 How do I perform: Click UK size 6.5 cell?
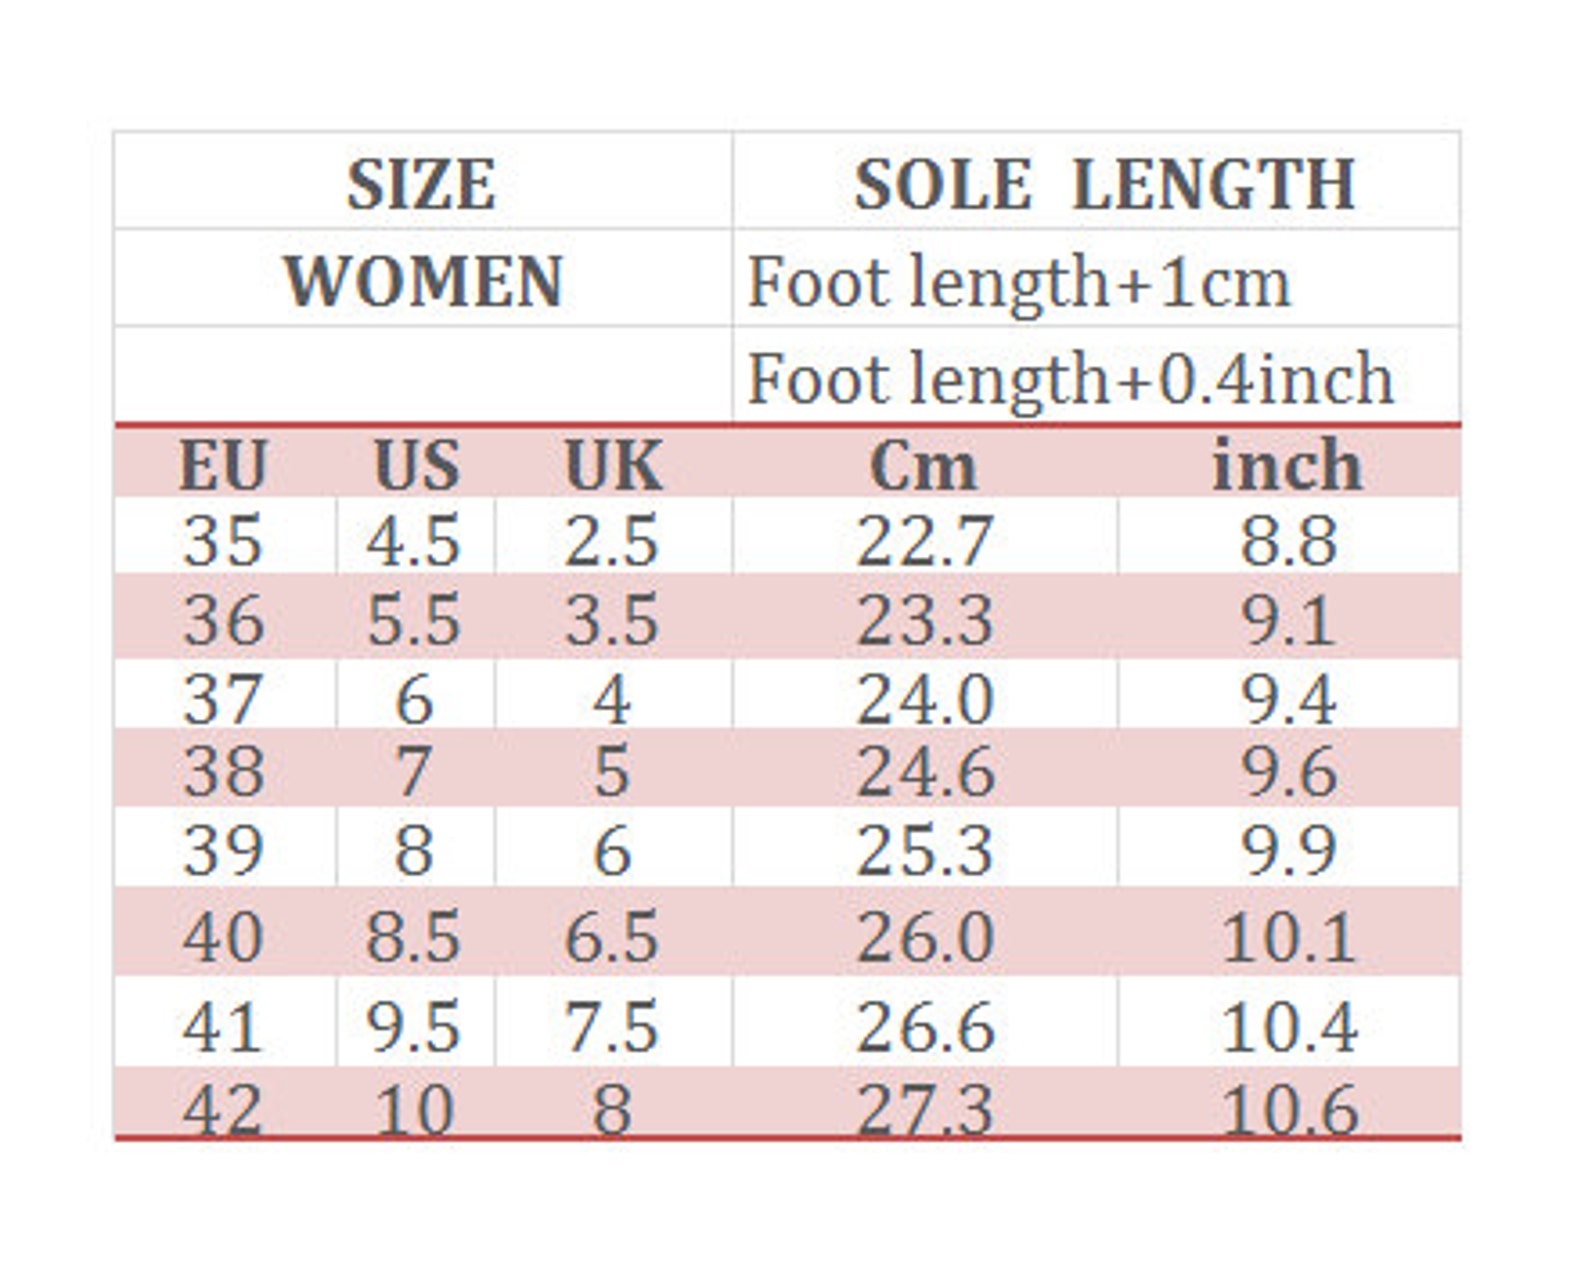click(x=613, y=933)
